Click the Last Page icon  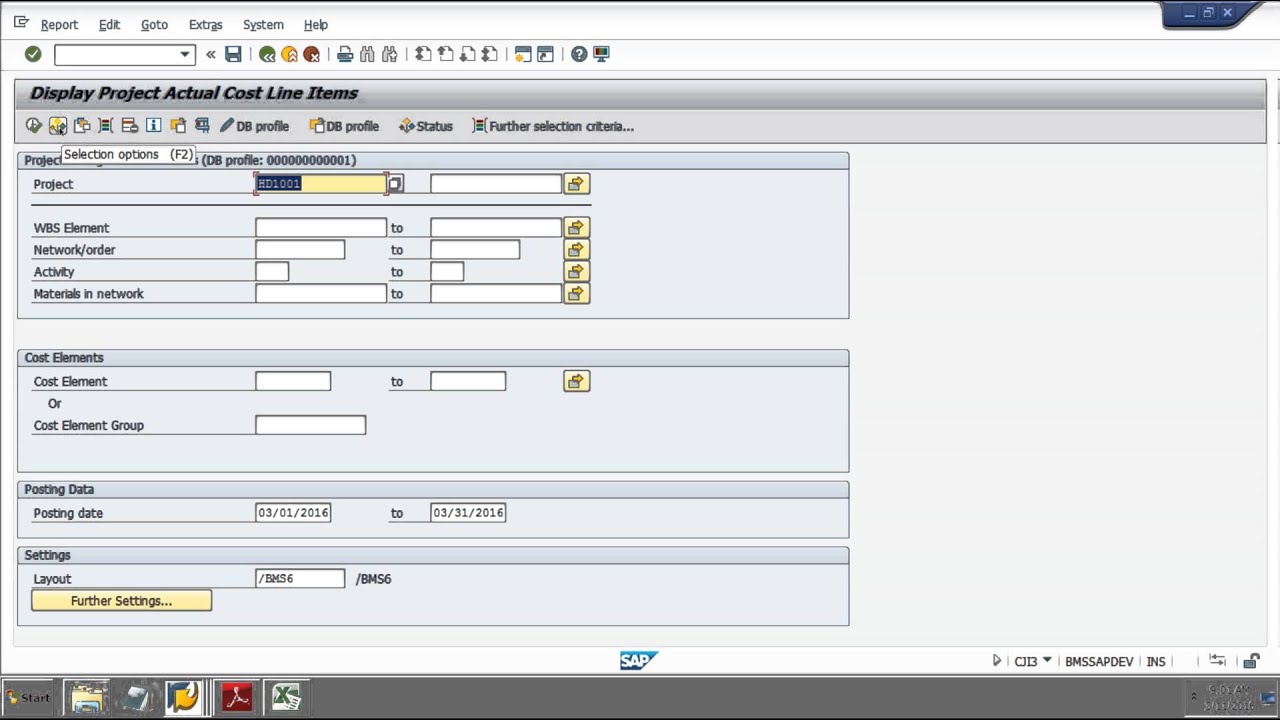point(489,54)
